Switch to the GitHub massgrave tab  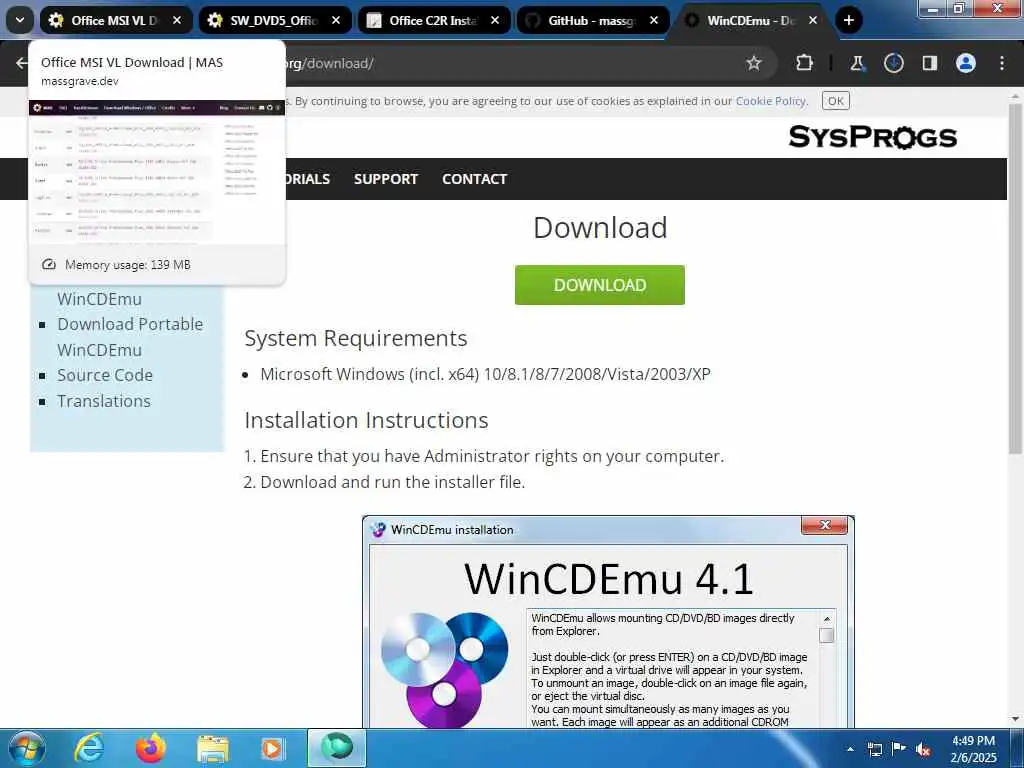(x=592, y=20)
